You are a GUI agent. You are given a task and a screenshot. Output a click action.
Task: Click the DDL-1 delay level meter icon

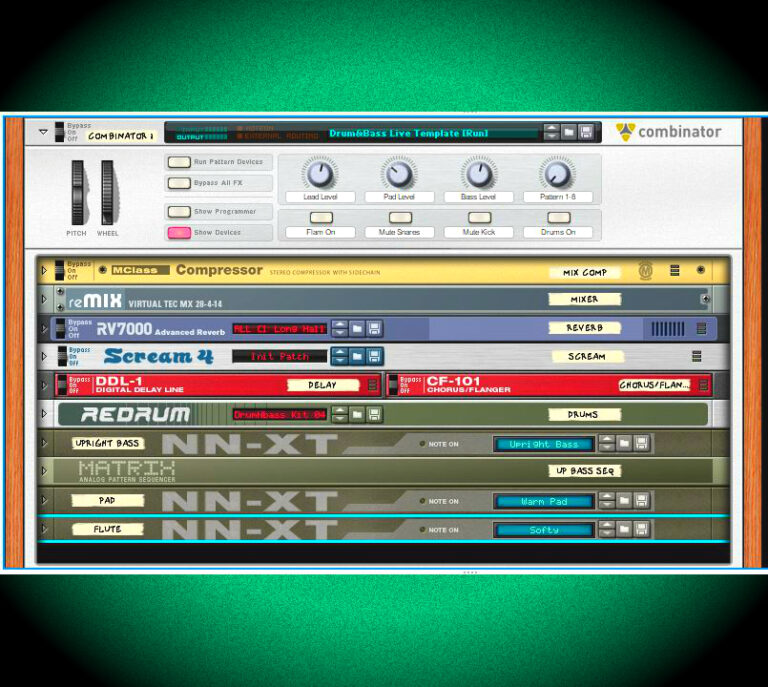[373, 385]
